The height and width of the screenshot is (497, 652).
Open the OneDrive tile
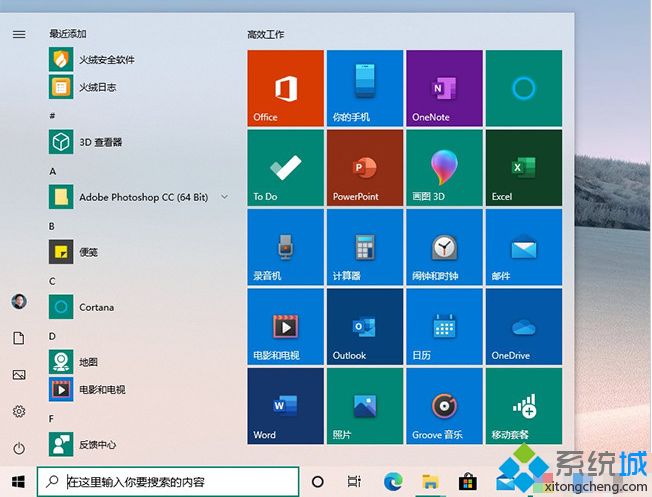pos(524,326)
